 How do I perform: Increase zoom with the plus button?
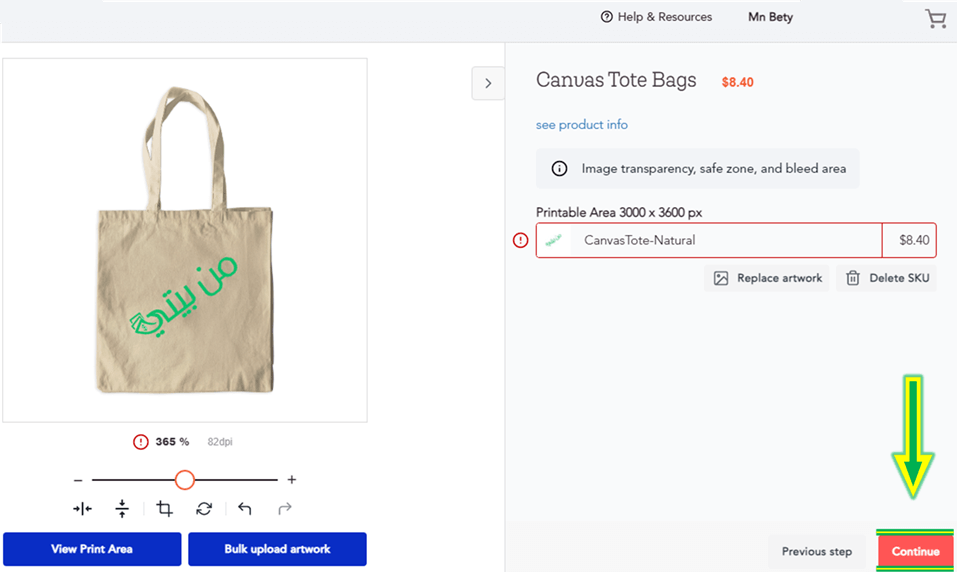tap(292, 480)
